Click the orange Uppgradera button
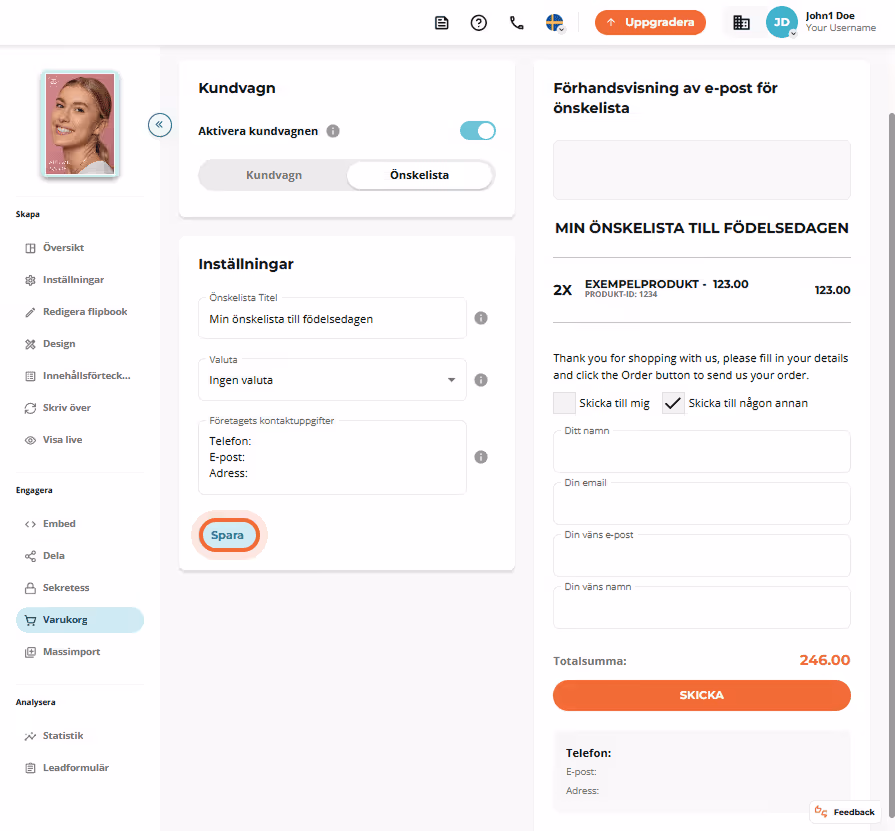The width and height of the screenshot is (895, 831). click(x=650, y=22)
